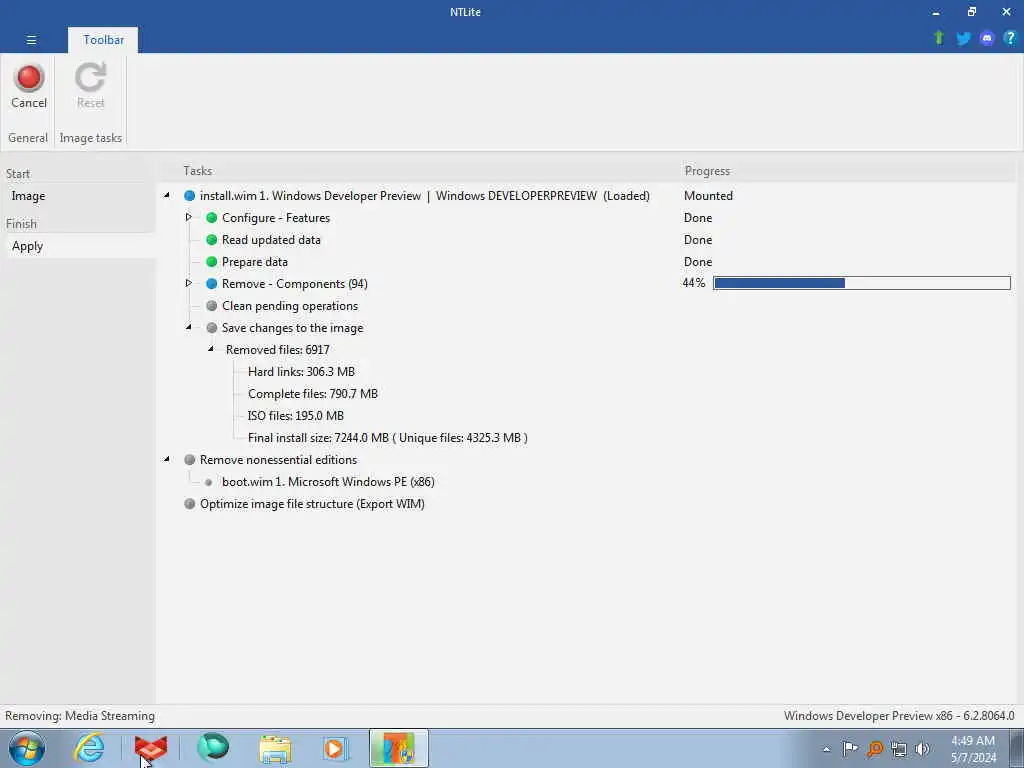Select Hard links: 306.3 MB row
This screenshot has height=768, width=1024.
tap(301, 372)
